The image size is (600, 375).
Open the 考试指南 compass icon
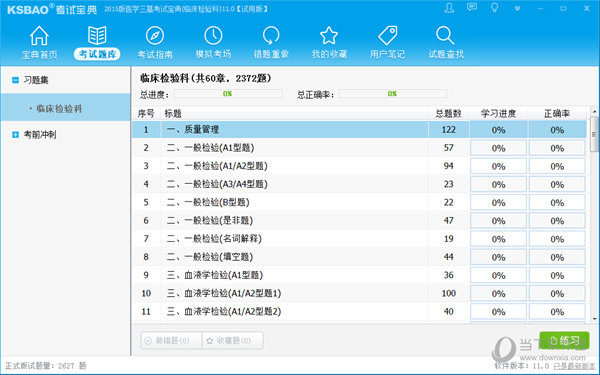pyautogui.click(x=155, y=36)
